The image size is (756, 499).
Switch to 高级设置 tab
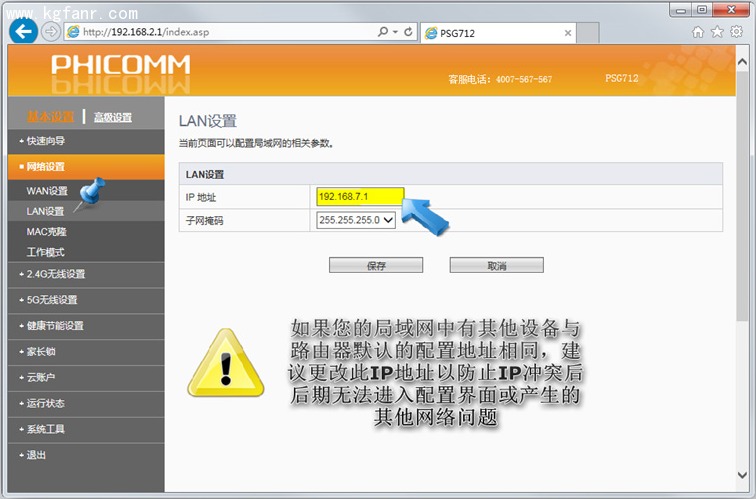(113, 117)
